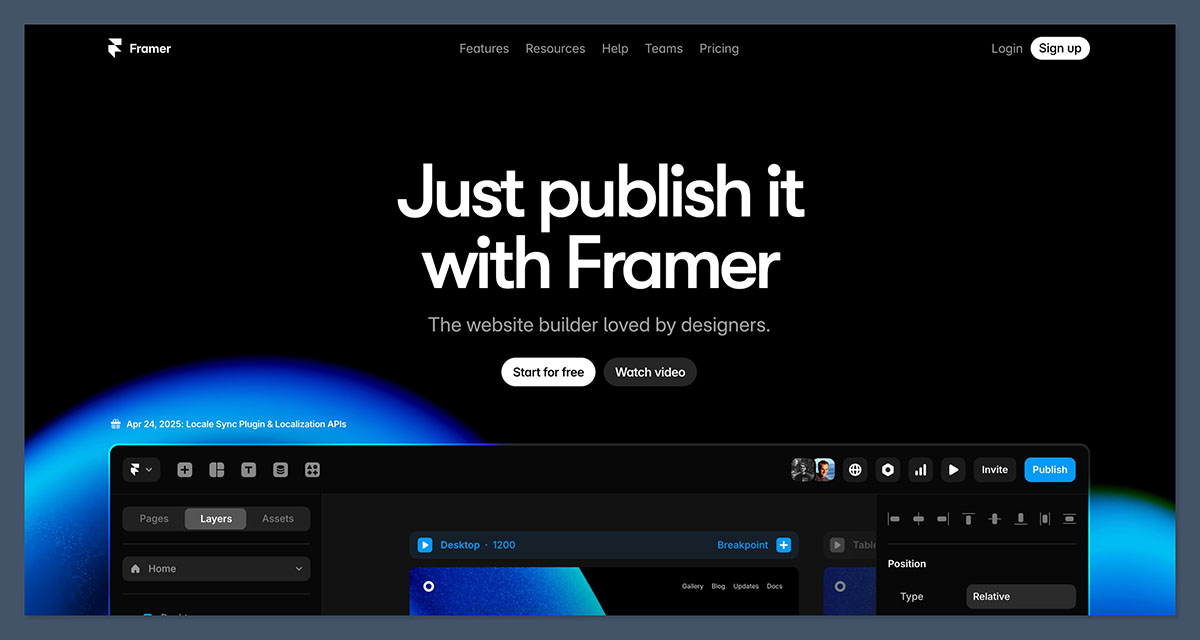Click Start for free button
This screenshot has width=1200, height=640.
click(x=548, y=372)
